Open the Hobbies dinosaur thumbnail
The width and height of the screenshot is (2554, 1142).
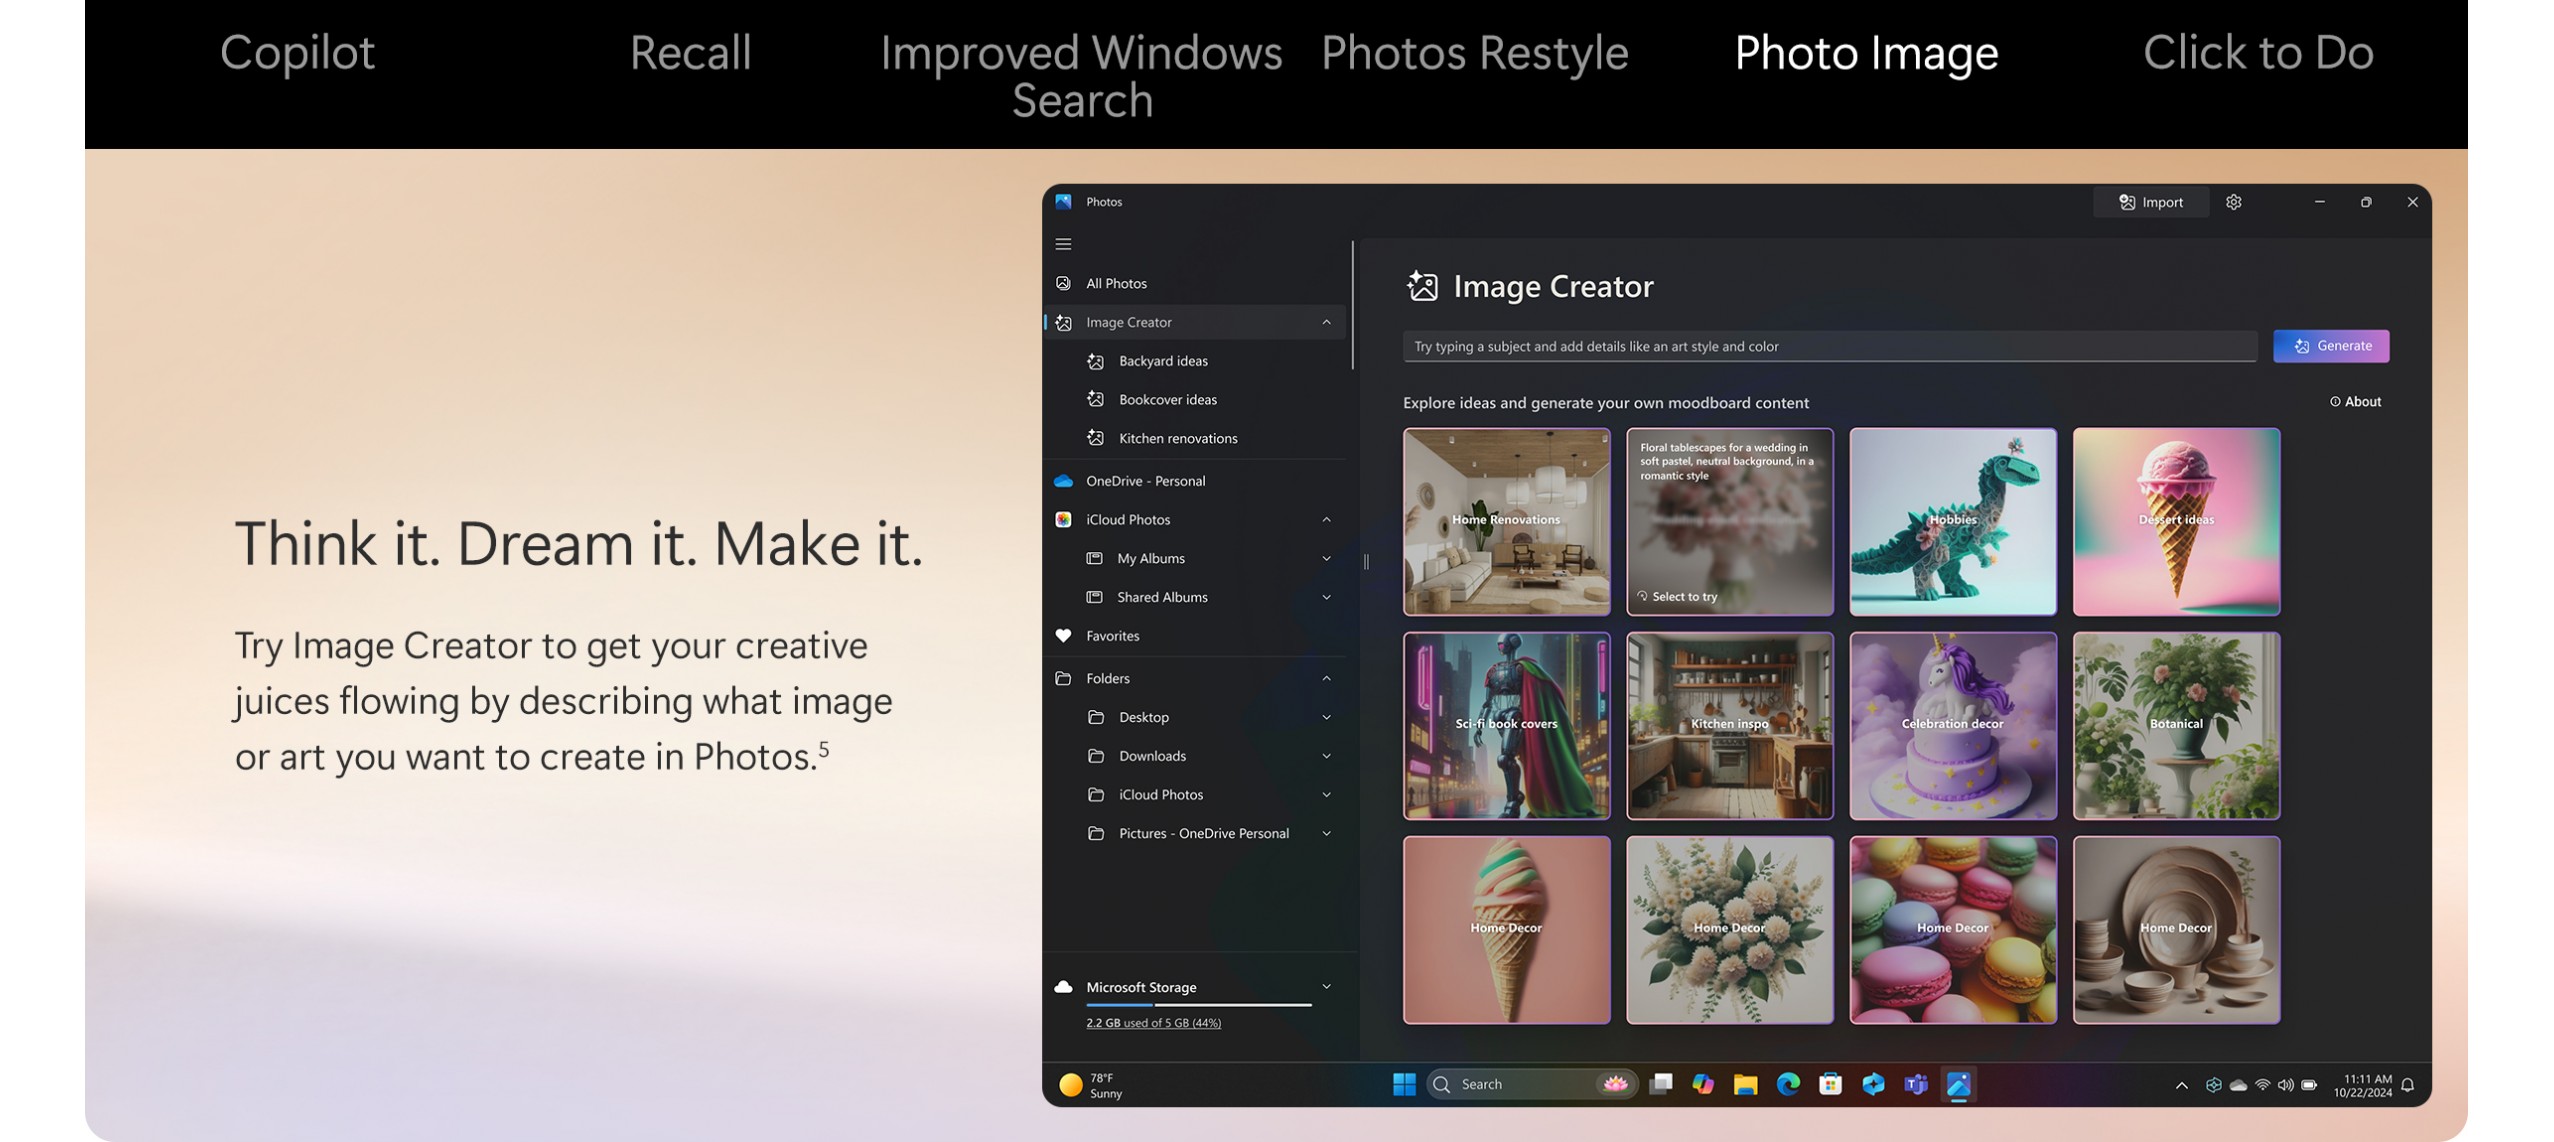point(1953,522)
